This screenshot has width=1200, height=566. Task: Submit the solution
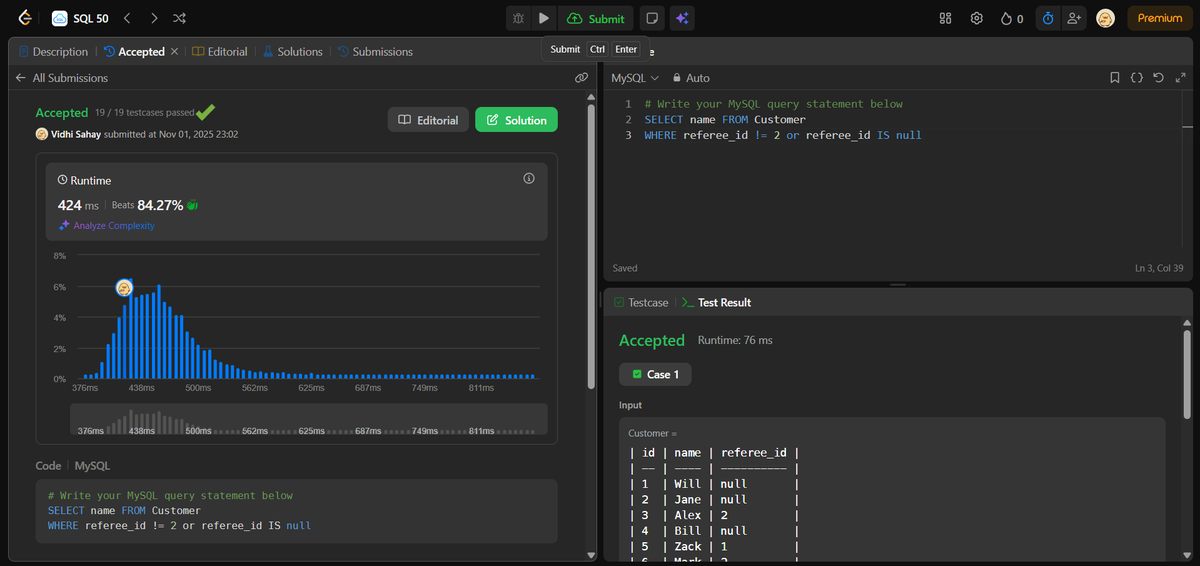(596, 18)
